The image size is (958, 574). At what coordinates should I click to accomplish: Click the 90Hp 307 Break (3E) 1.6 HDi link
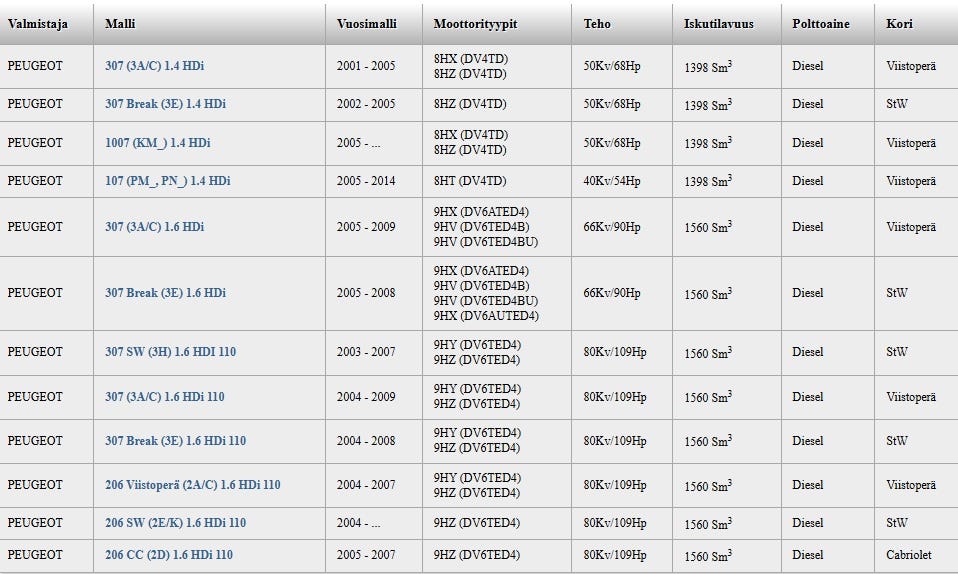pos(165,293)
